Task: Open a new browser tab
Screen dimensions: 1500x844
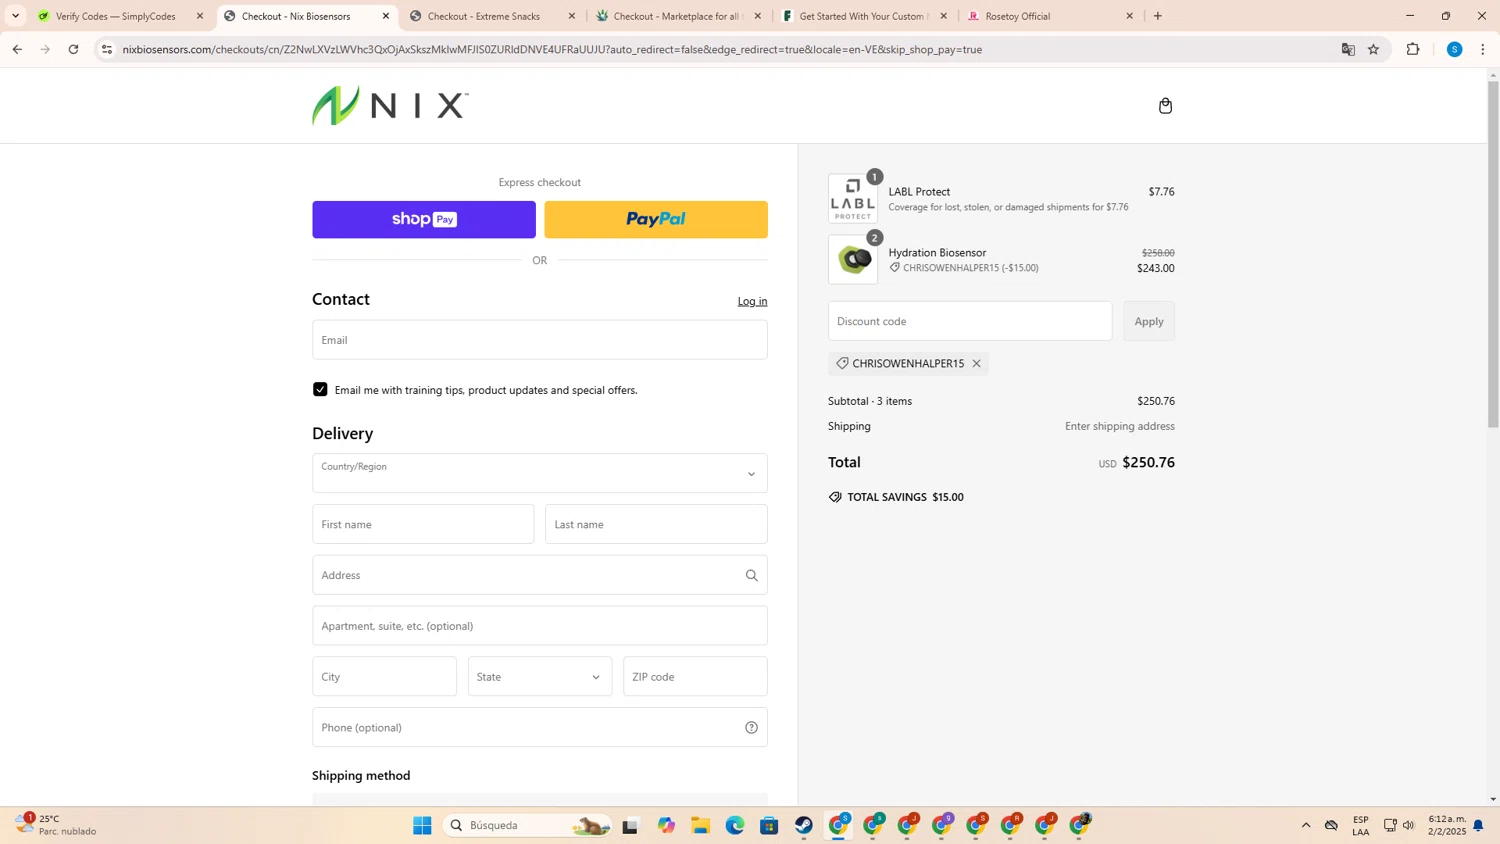Action: tap(1158, 16)
